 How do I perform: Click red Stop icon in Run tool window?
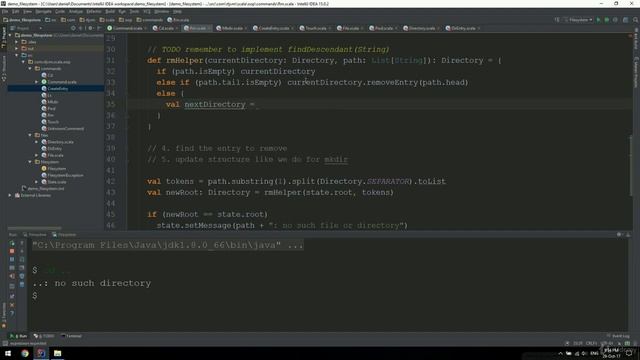tap(12, 251)
